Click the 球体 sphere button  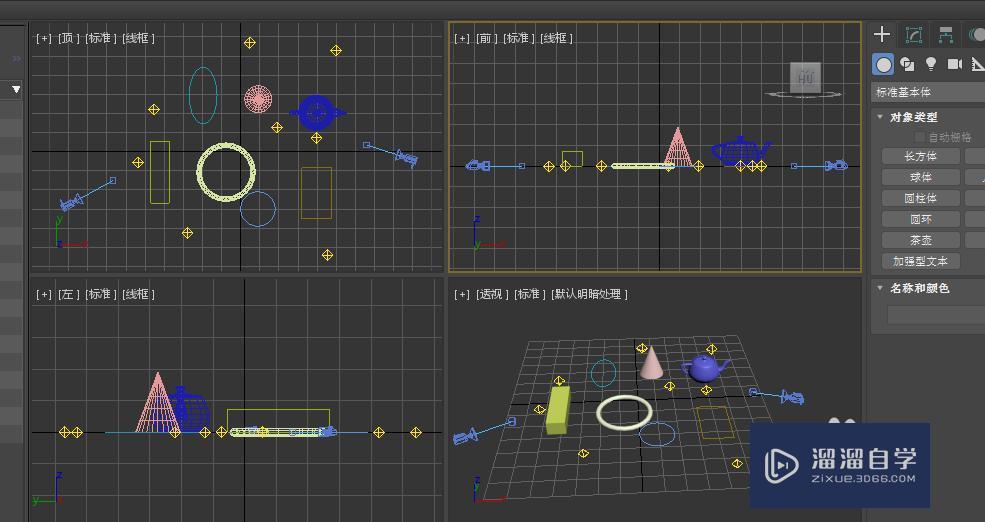coord(921,177)
